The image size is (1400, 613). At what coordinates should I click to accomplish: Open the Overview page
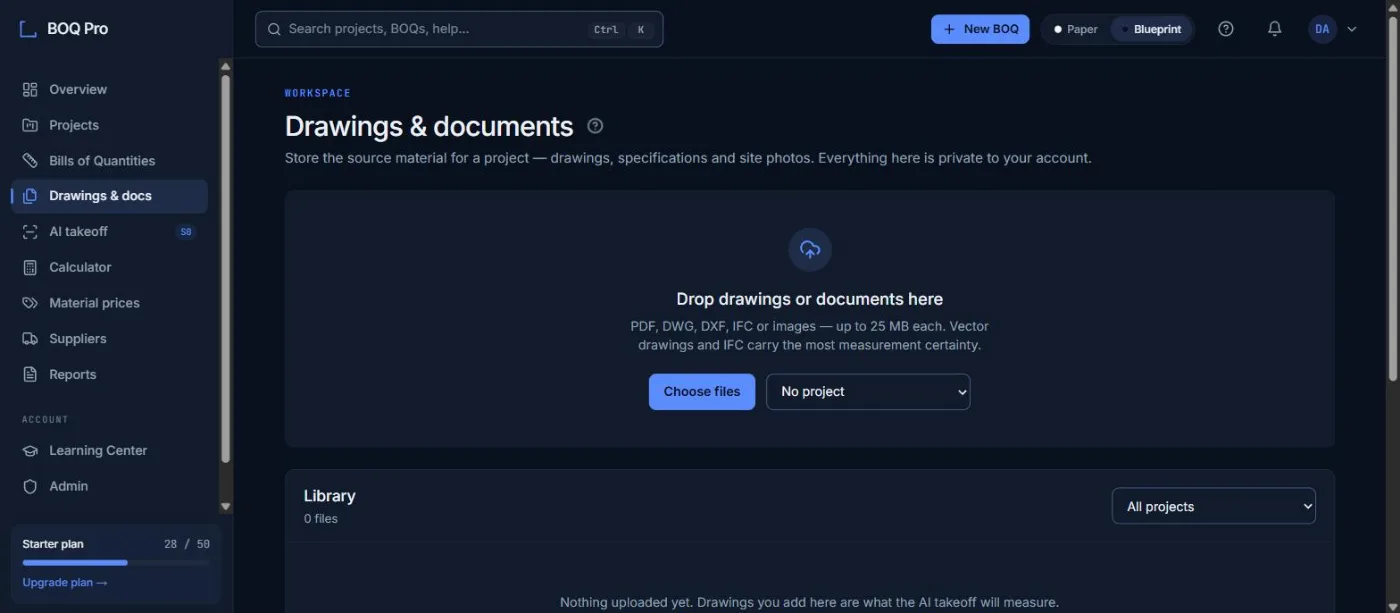click(x=109, y=90)
